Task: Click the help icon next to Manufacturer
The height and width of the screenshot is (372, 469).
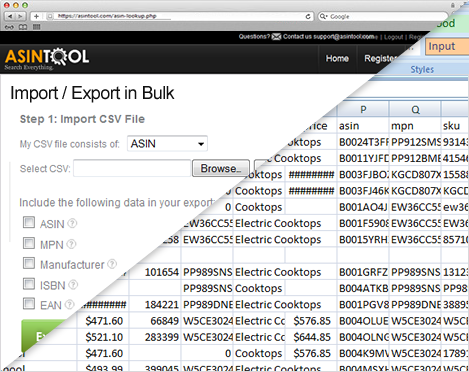Action: [x=112, y=264]
